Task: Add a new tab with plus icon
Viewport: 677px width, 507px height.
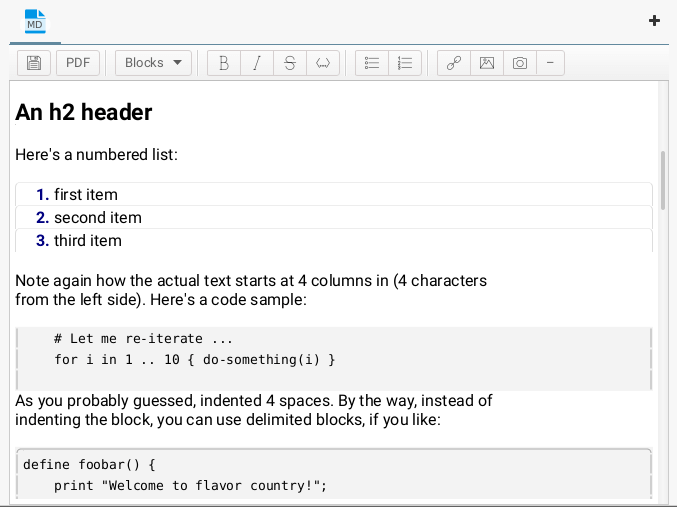Action: [655, 20]
